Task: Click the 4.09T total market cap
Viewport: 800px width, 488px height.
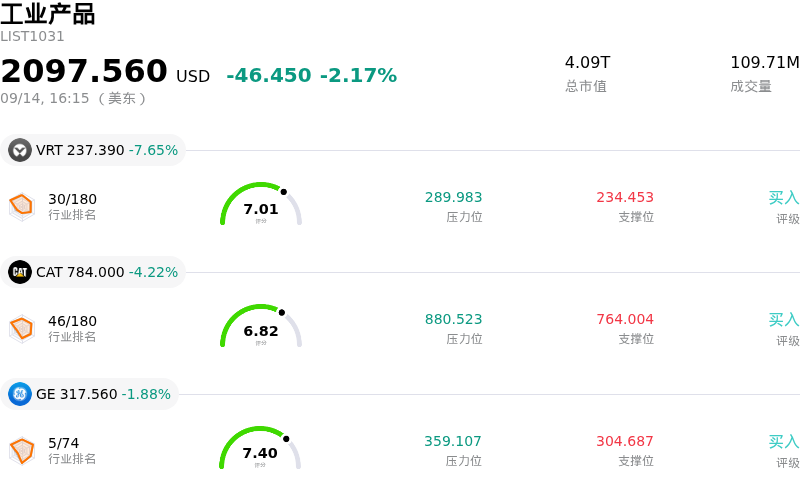Action: pos(587,62)
